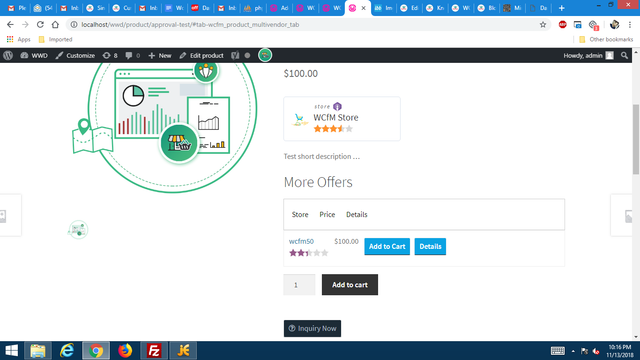
Task: Open the muted volume tray icon
Action: [x=596, y=351]
